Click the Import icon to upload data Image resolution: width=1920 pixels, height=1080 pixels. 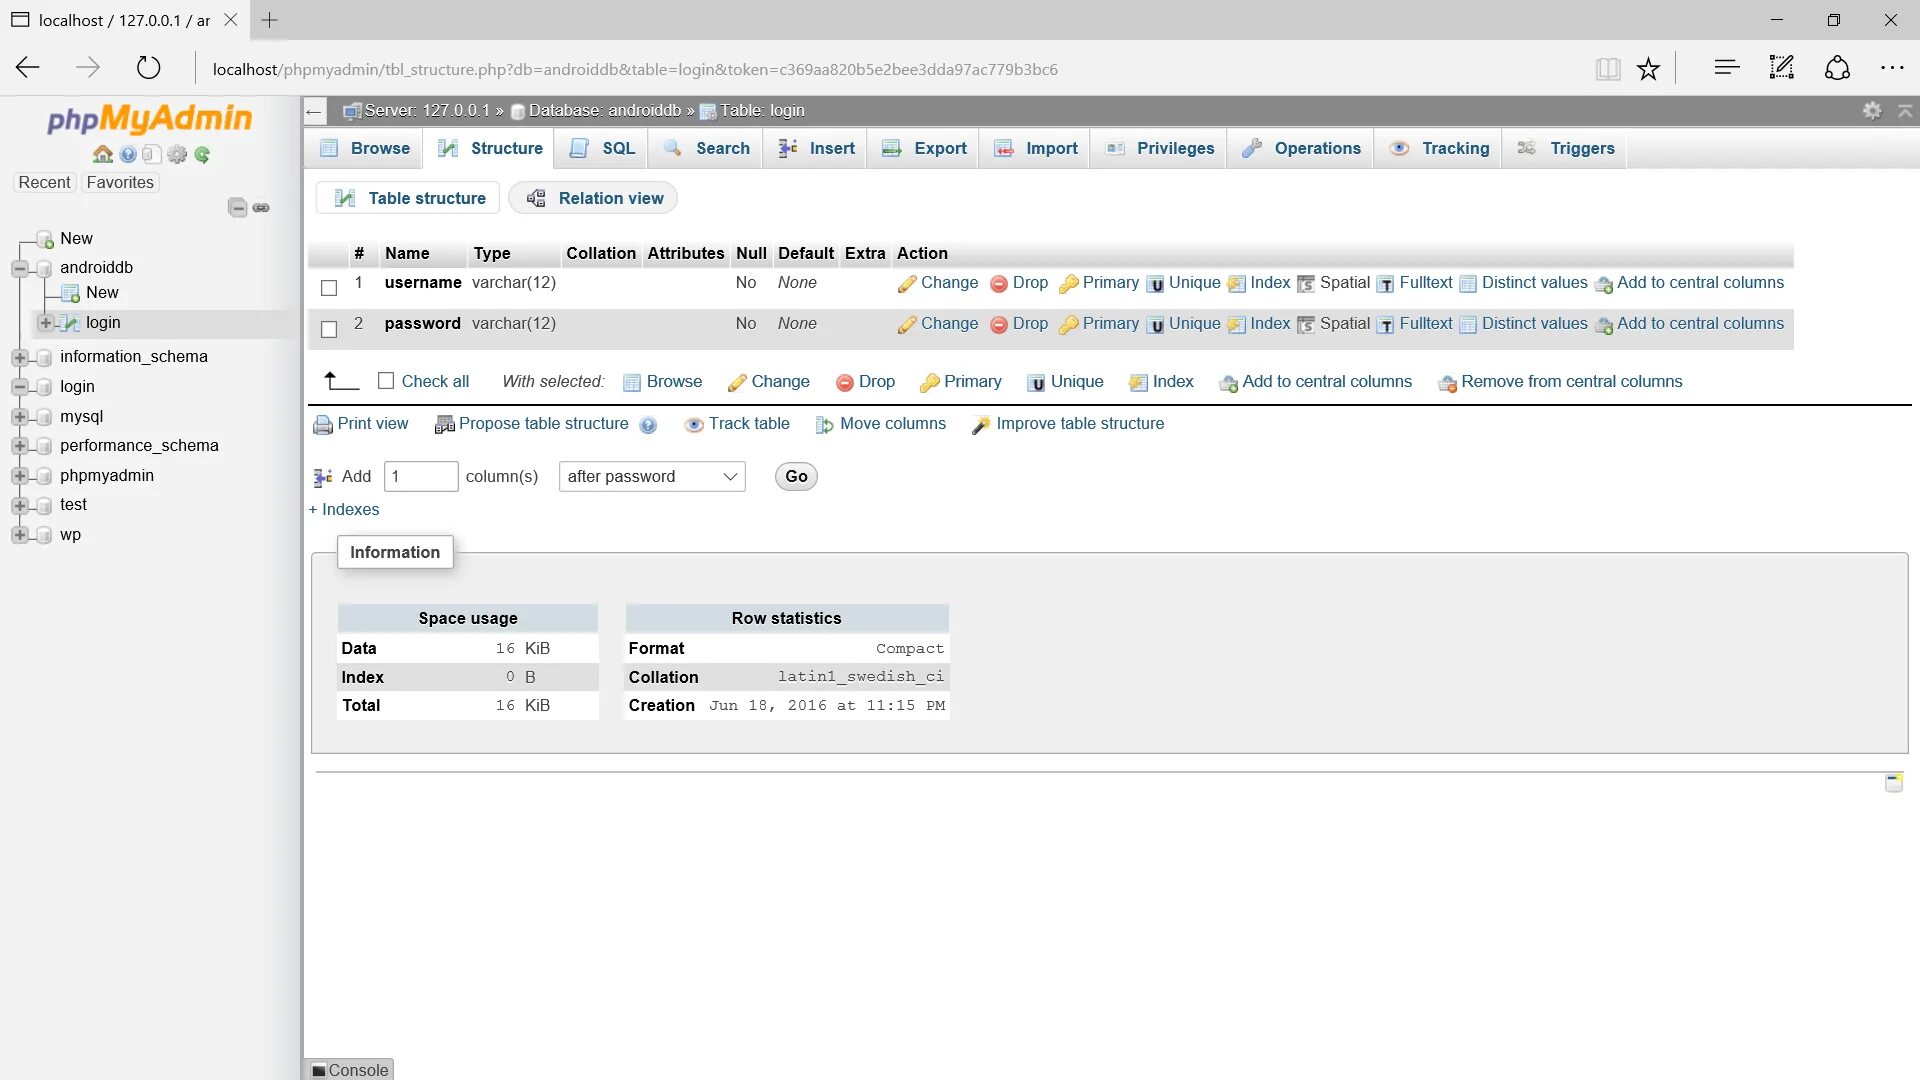[1052, 148]
